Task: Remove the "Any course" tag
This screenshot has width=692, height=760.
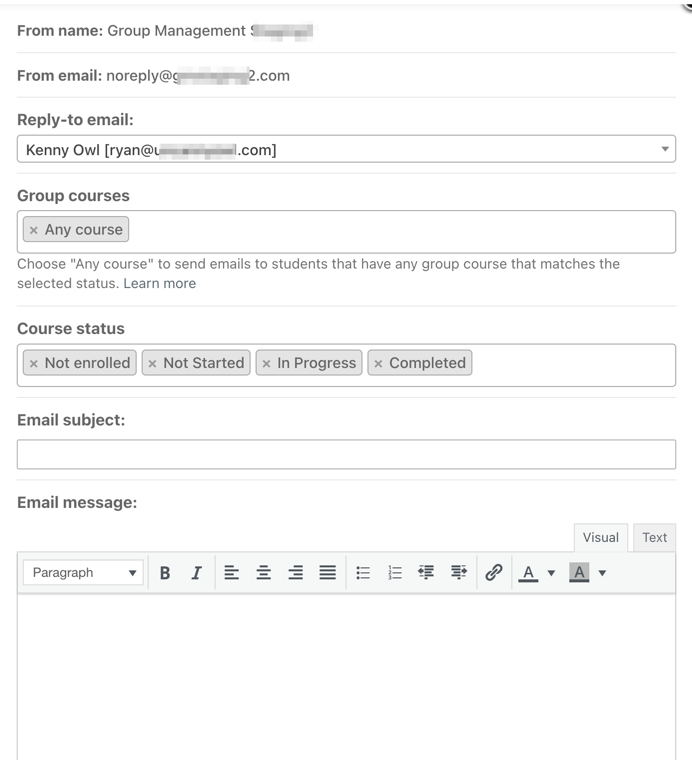Action: coord(33,230)
